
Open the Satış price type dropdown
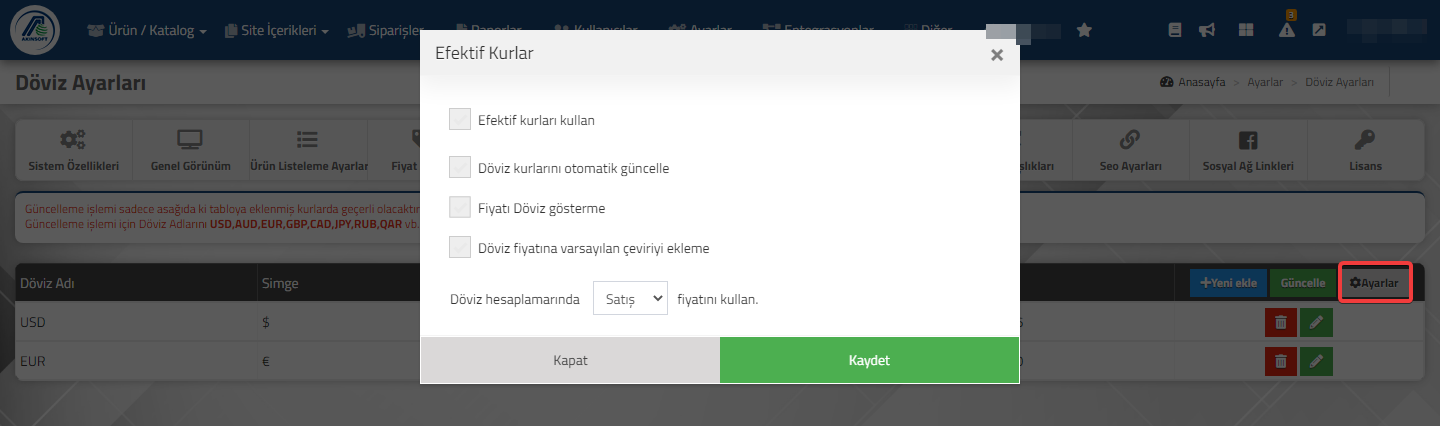pyautogui.click(x=630, y=297)
